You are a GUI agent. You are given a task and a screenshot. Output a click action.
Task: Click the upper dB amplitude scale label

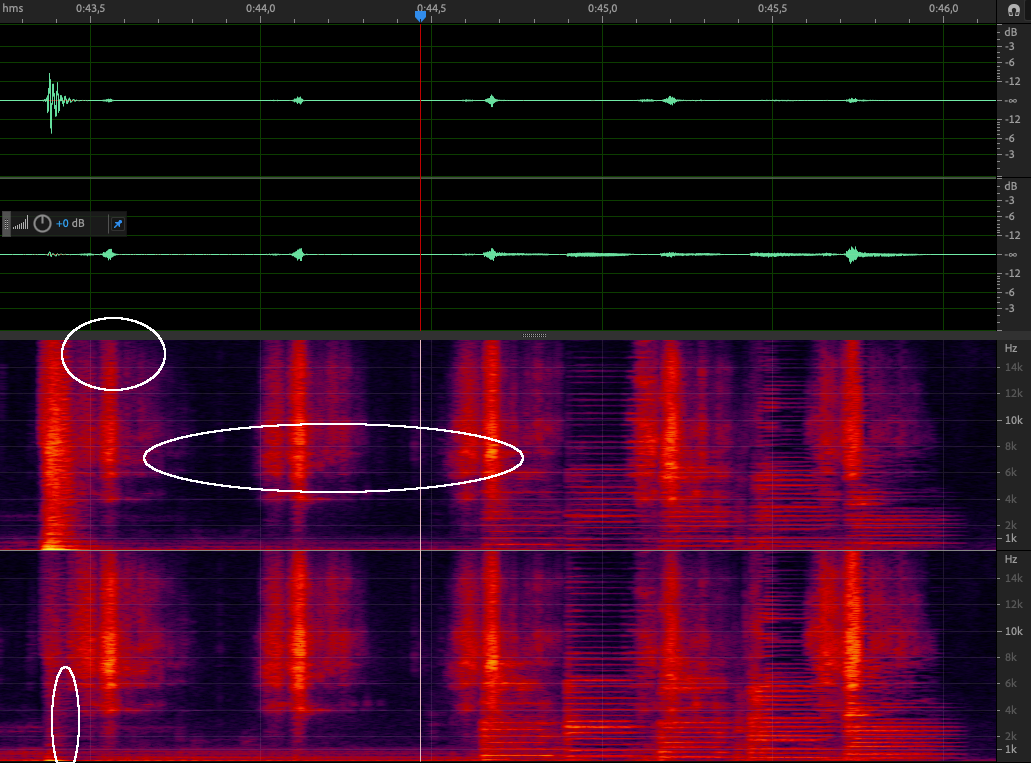(1011, 31)
